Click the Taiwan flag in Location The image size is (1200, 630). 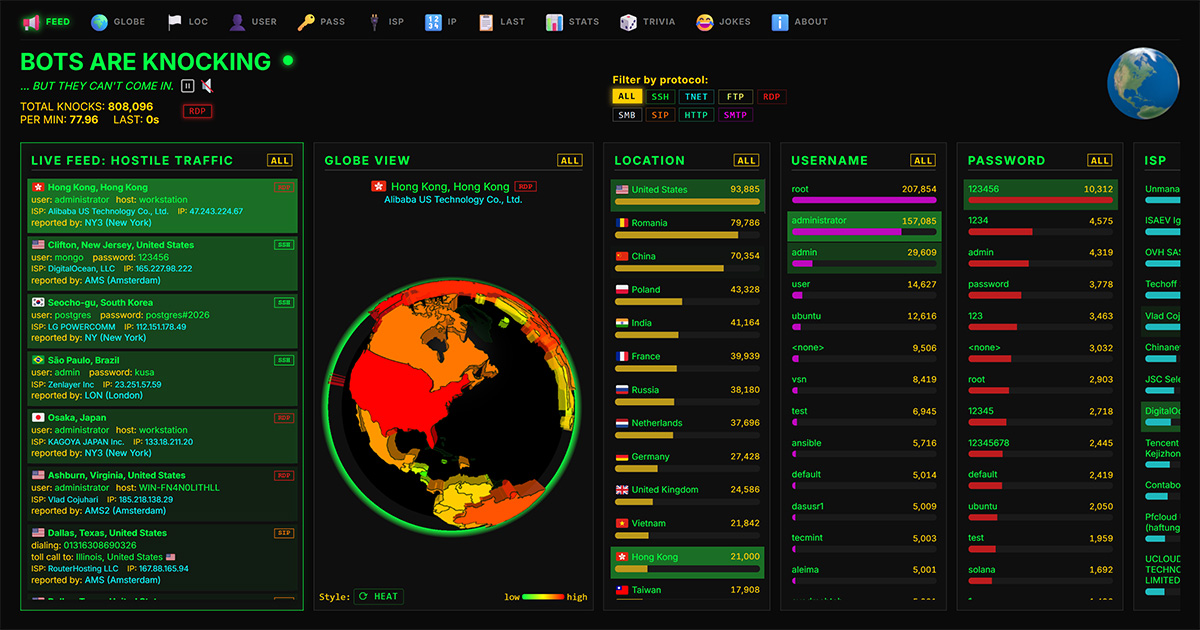(622, 590)
